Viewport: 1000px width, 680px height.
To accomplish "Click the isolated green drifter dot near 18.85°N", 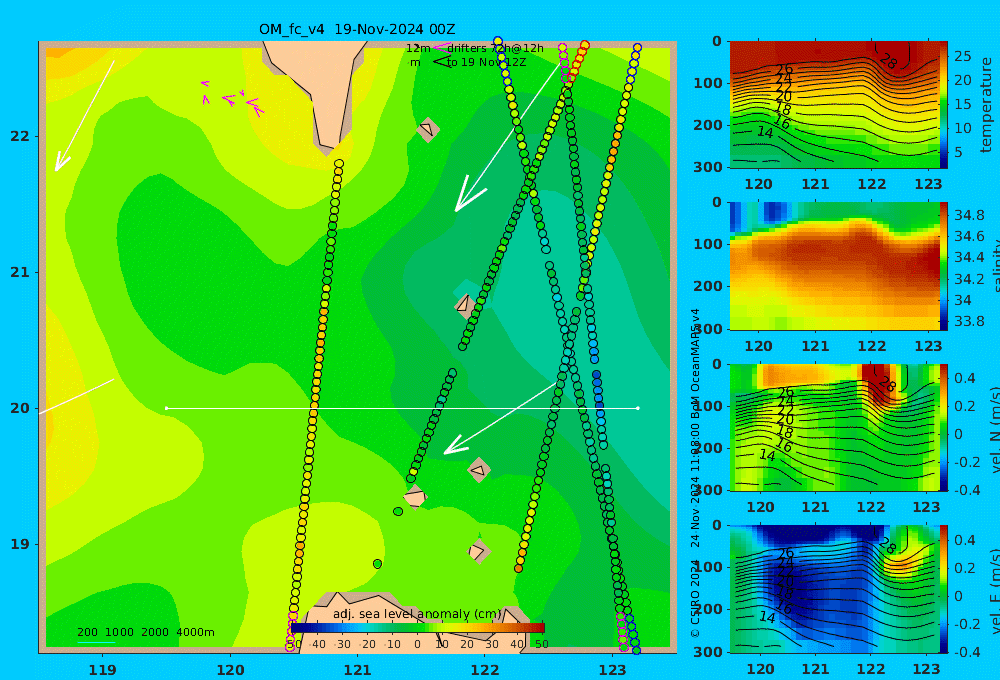I will [378, 564].
